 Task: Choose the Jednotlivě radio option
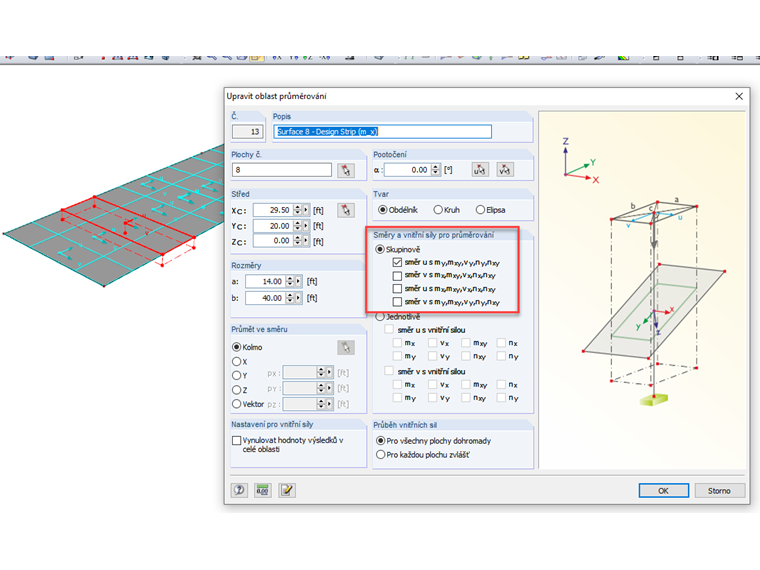(x=380, y=317)
